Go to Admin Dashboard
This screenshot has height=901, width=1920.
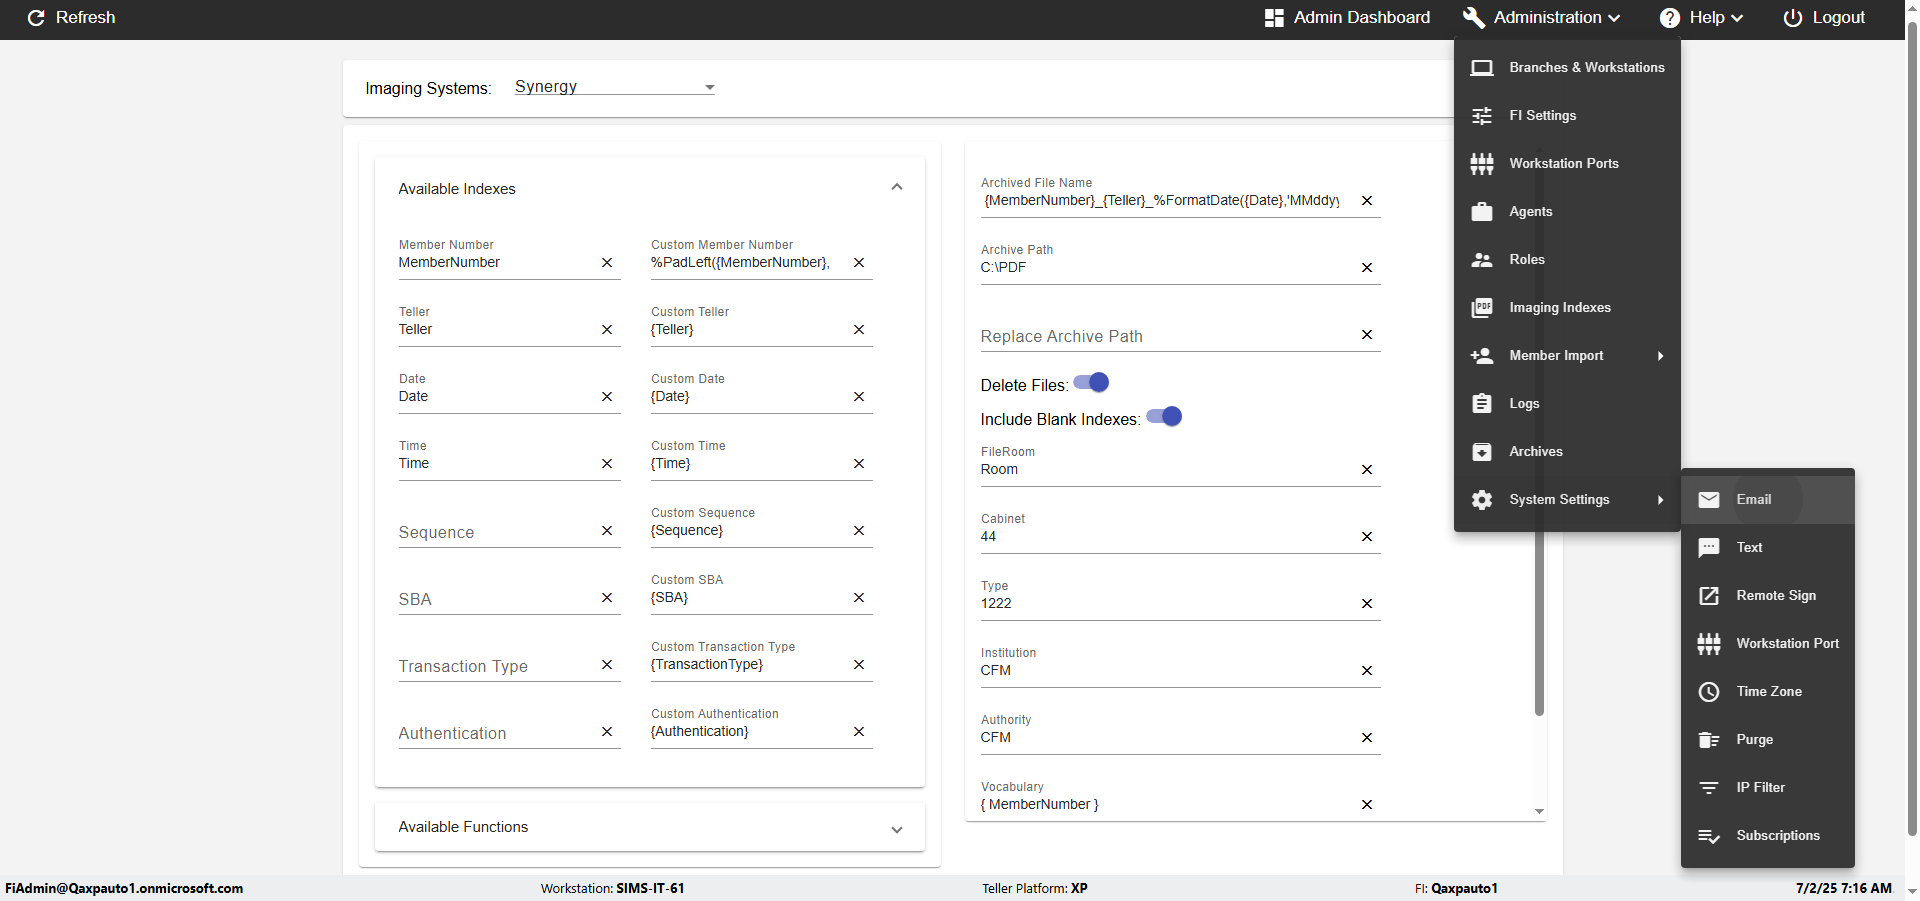pyautogui.click(x=1348, y=18)
